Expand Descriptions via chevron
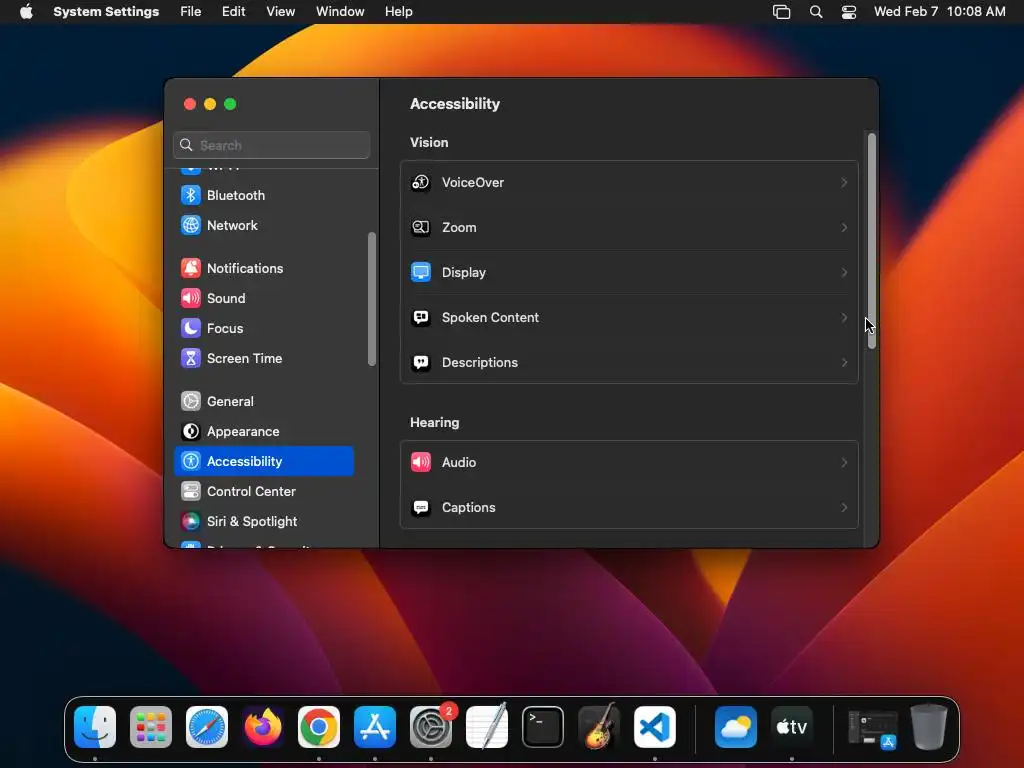Viewport: 1024px width, 768px height. (x=844, y=362)
